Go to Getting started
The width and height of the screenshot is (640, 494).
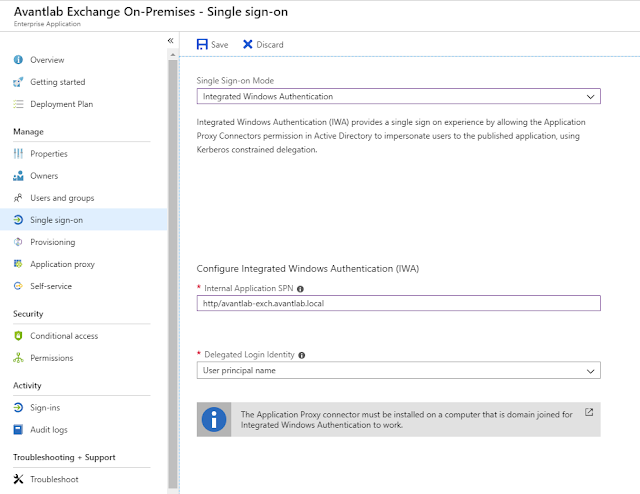pos(83,82)
